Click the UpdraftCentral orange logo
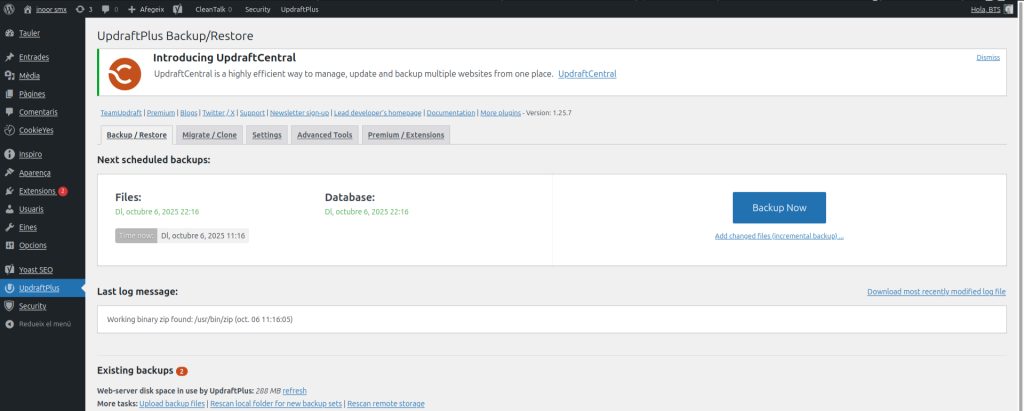 tap(125, 74)
